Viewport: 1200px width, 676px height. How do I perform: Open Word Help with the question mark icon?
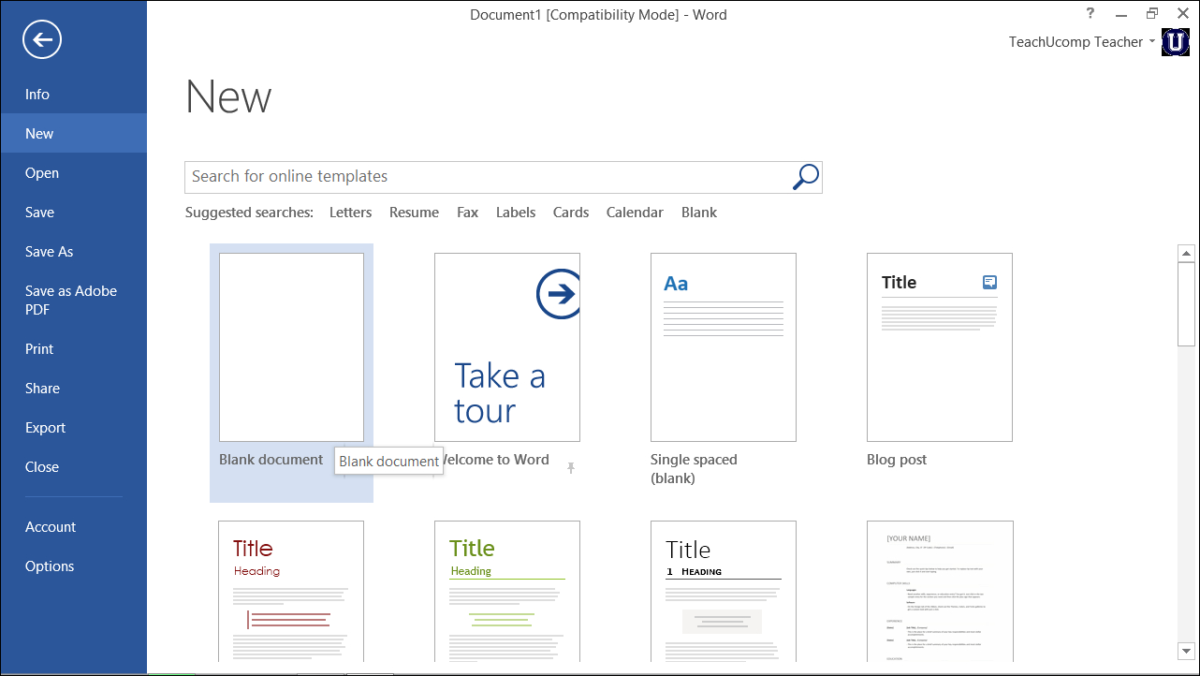click(1089, 13)
